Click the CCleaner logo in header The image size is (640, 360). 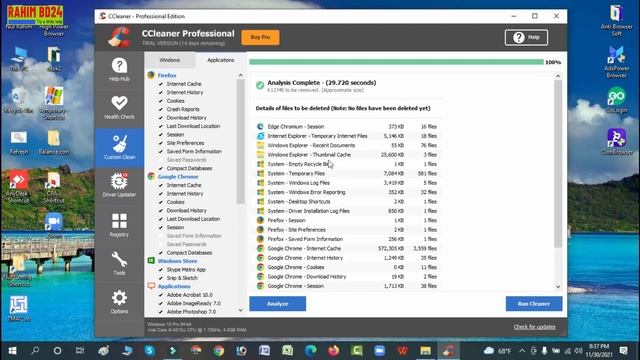click(120, 37)
